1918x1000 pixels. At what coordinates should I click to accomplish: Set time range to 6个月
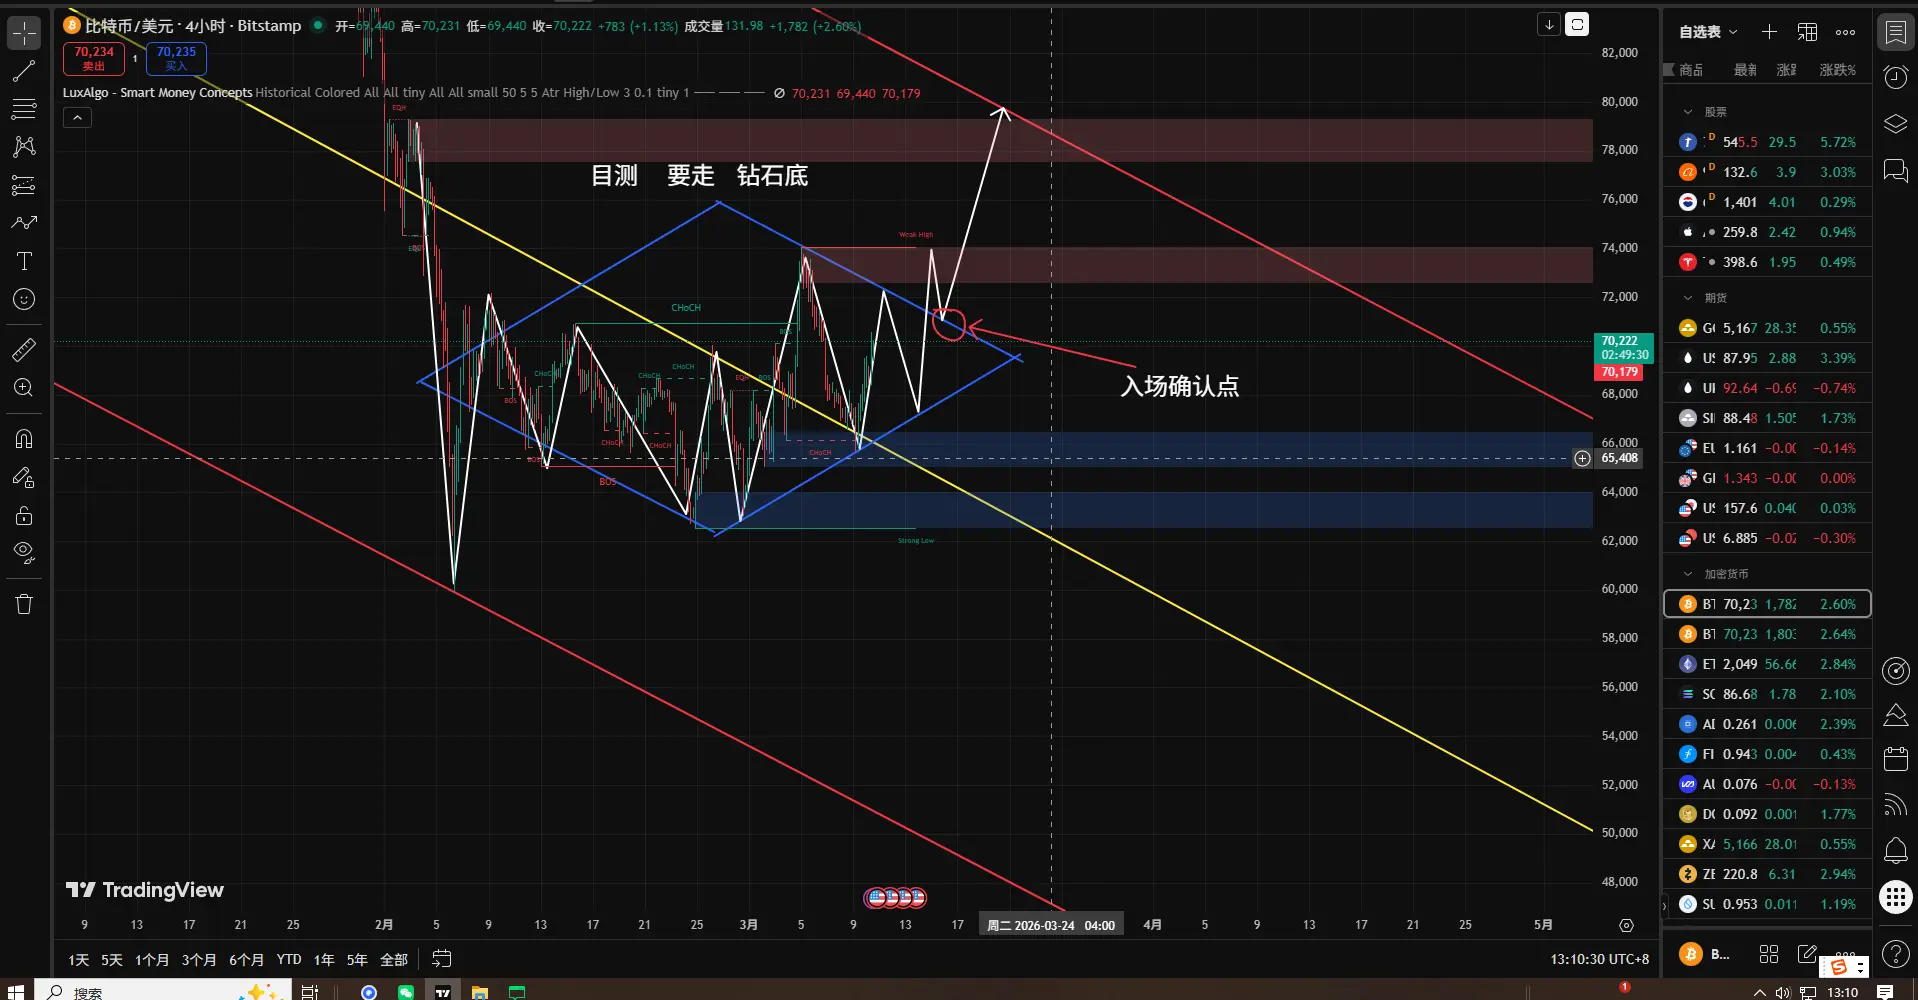pyautogui.click(x=246, y=960)
